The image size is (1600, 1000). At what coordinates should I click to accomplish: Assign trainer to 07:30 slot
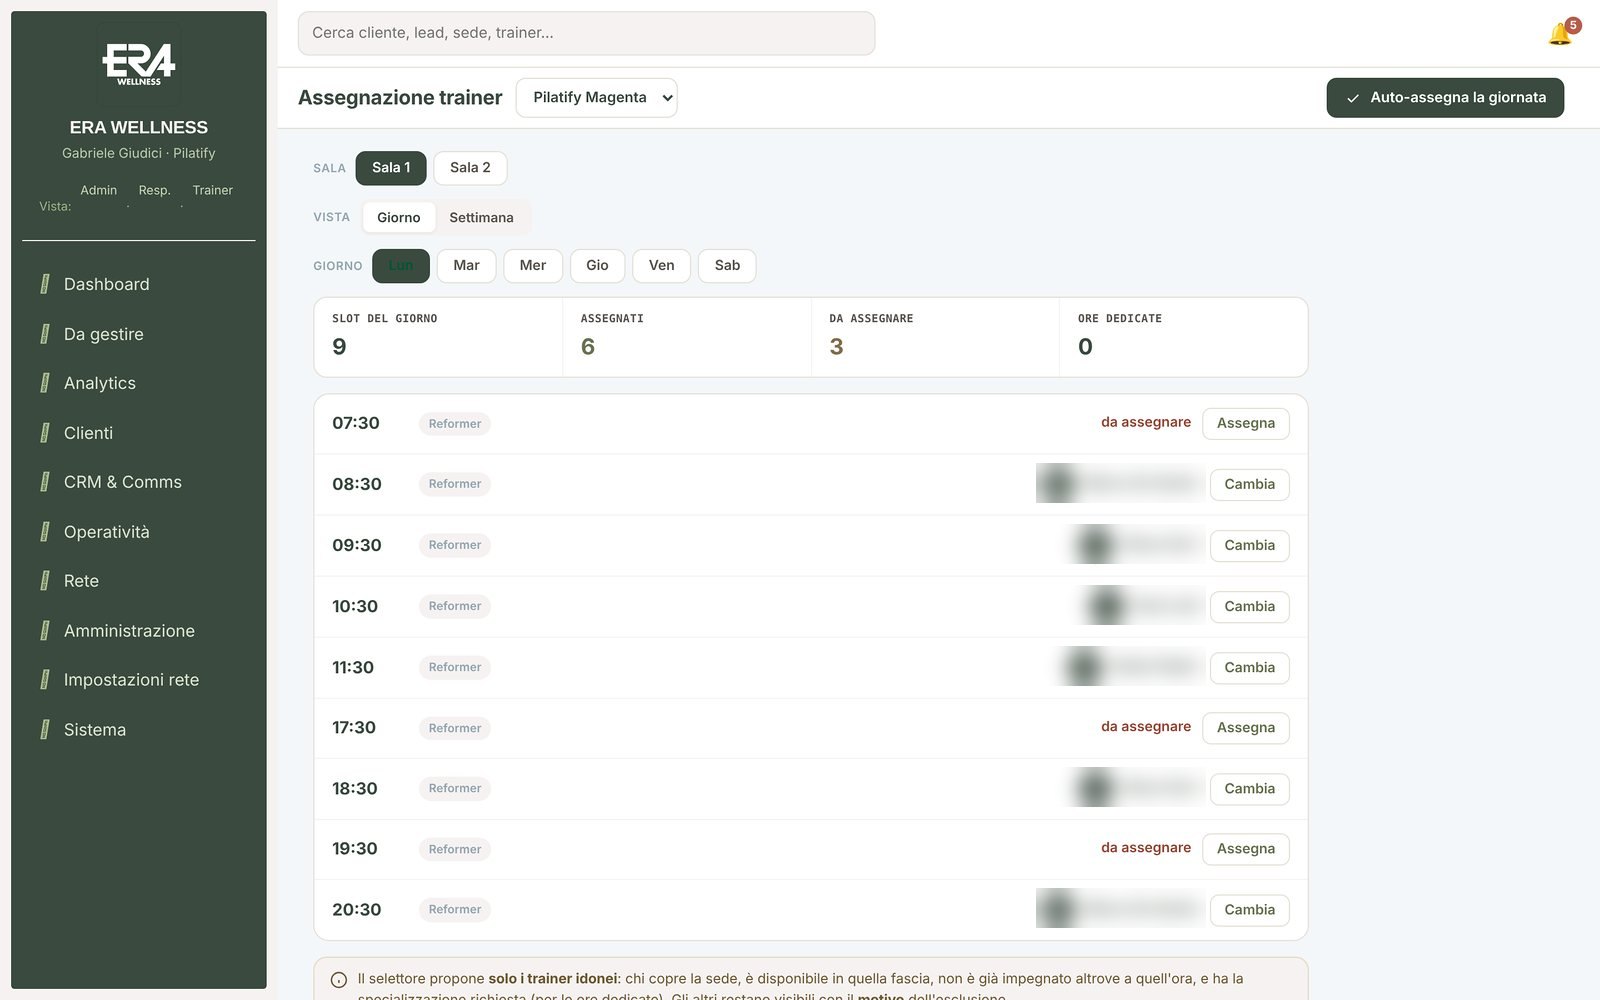pyautogui.click(x=1246, y=424)
